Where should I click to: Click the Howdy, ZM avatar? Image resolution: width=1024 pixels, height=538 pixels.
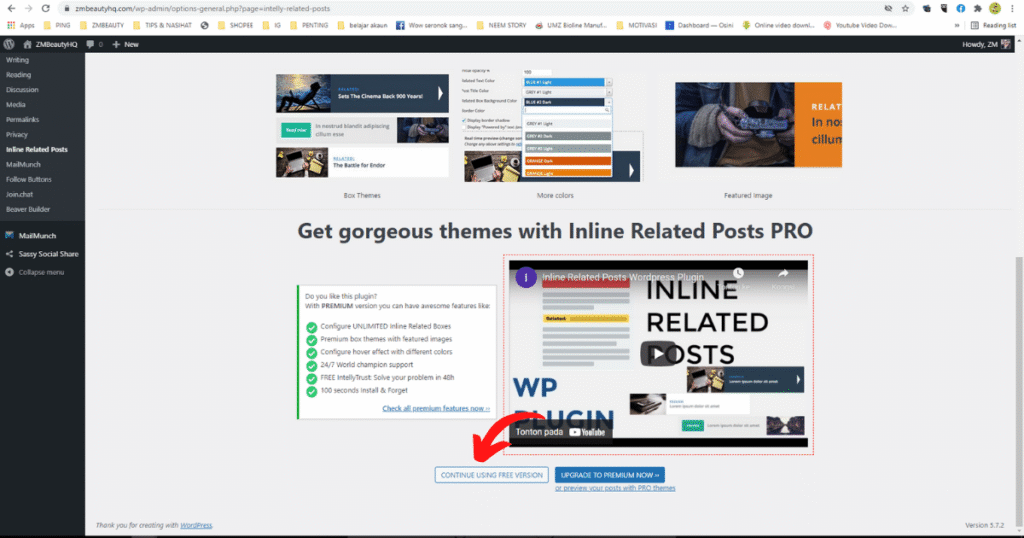1006,44
